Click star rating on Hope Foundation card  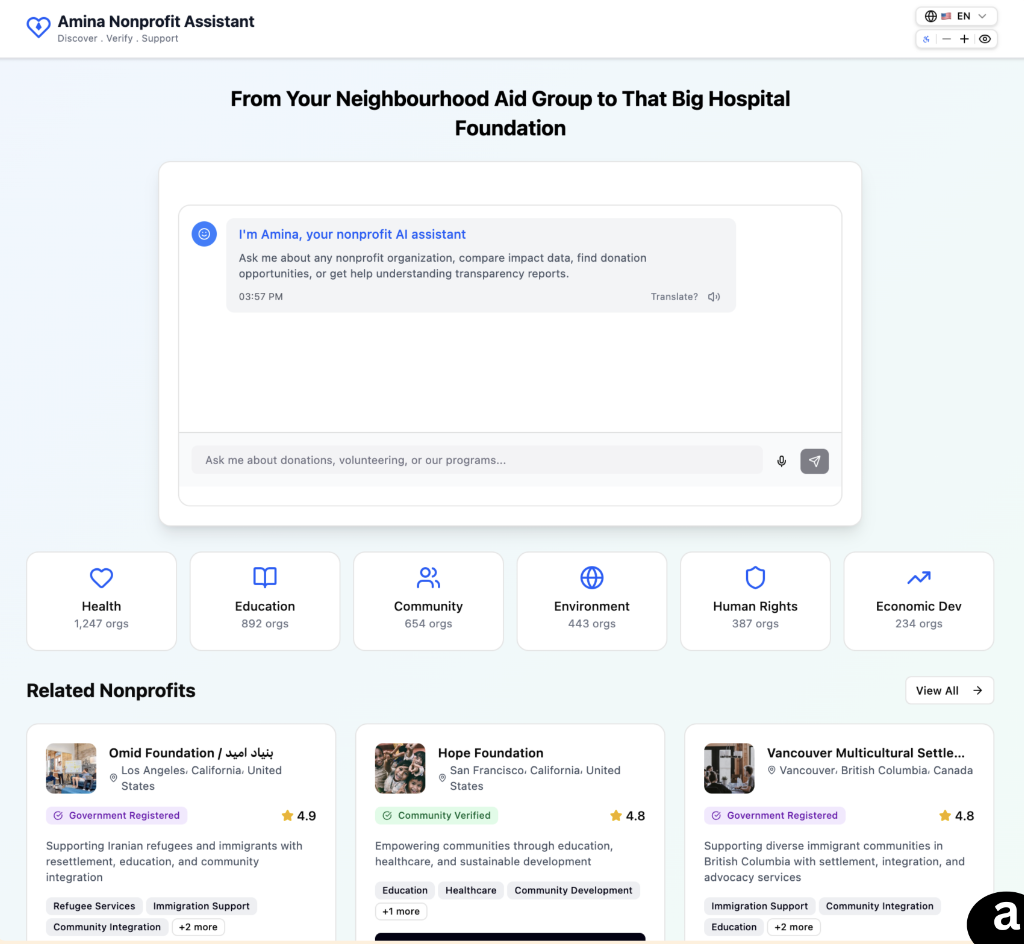(628, 815)
